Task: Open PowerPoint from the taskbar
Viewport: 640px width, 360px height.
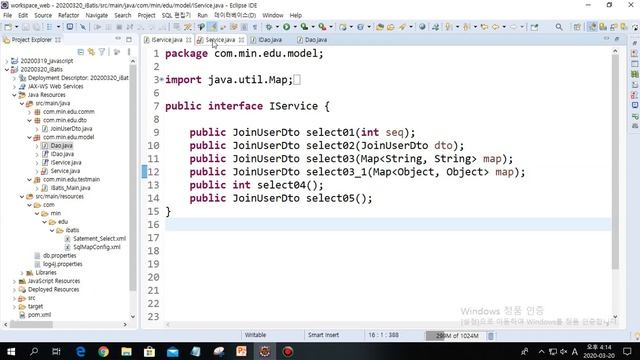Action: click(241, 351)
